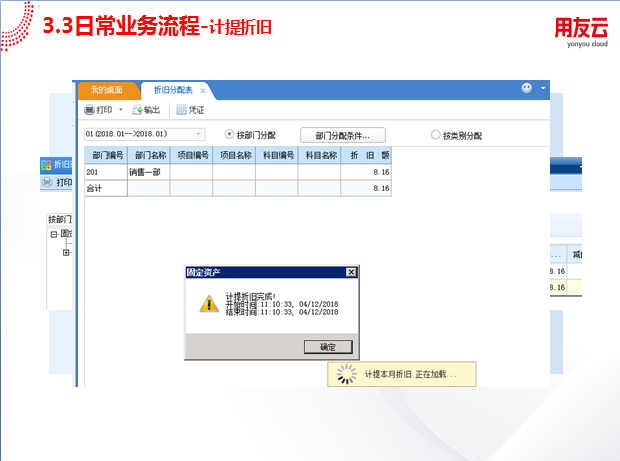Image resolution: width=620 pixels, height=461 pixels.
Task: Click 确定 in the 固定资产 dialog
Action: 328,347
